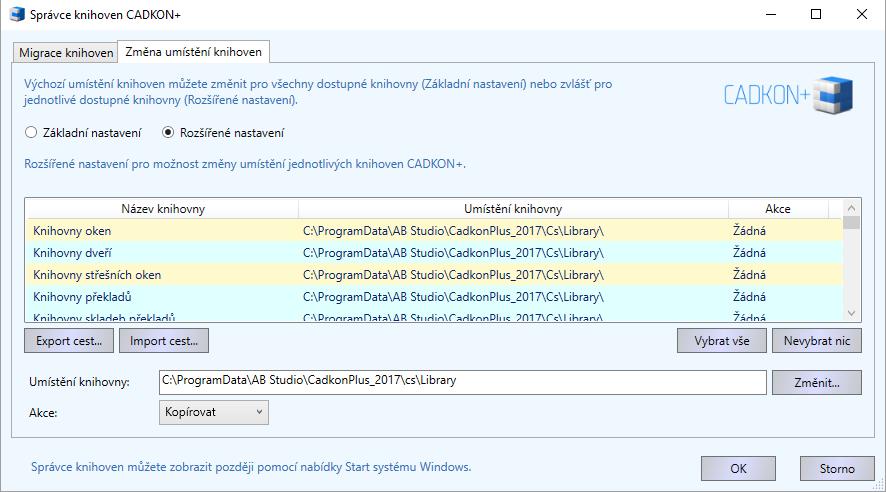Close the Správce knihoven CADKON+ window
Viewport: 886px width, 492px height.
point(862,14)
